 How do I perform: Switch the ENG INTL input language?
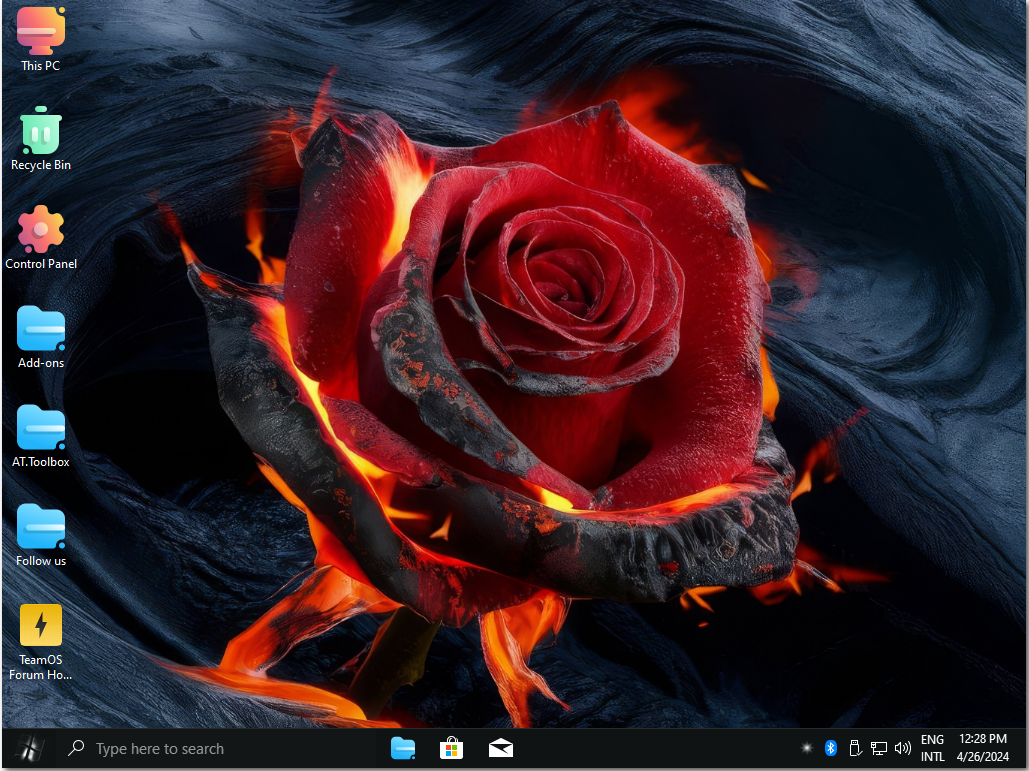933,748
